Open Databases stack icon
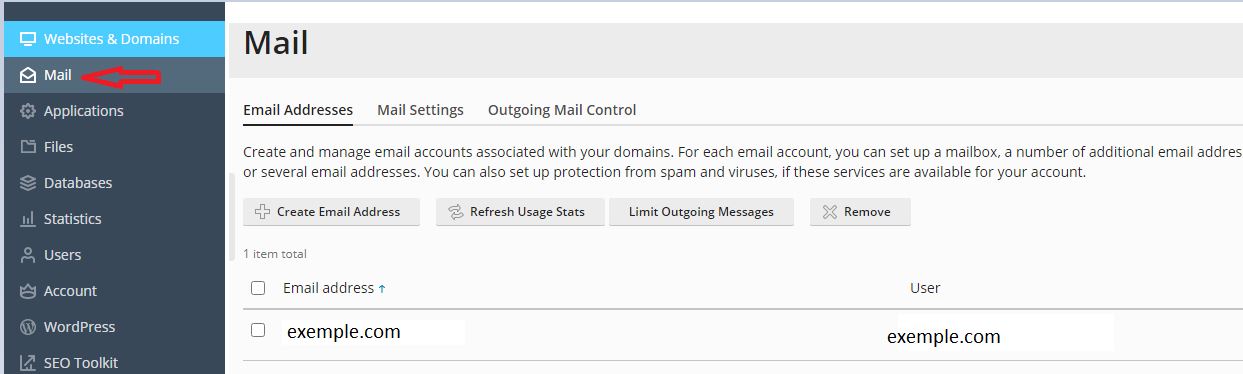This screenshot has height=374, width=1243. pyautogui.click(x=28, y=183)
